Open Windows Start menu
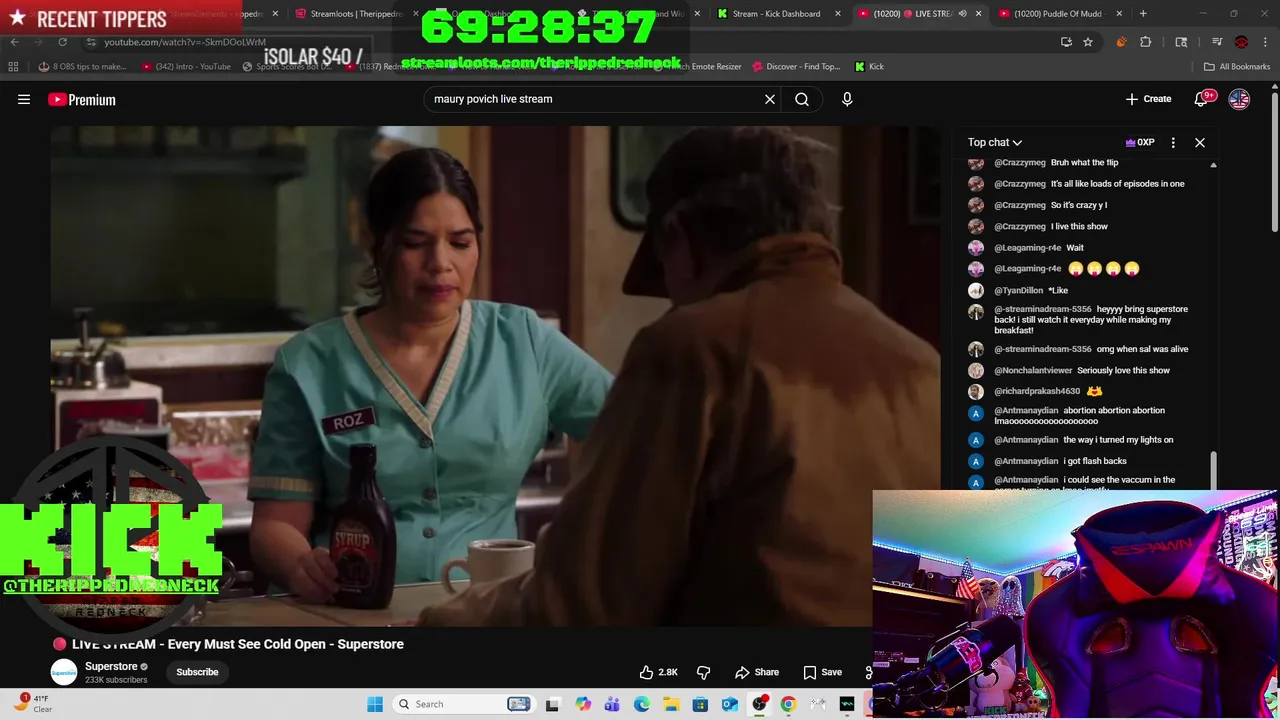 [x=375, y=704]
